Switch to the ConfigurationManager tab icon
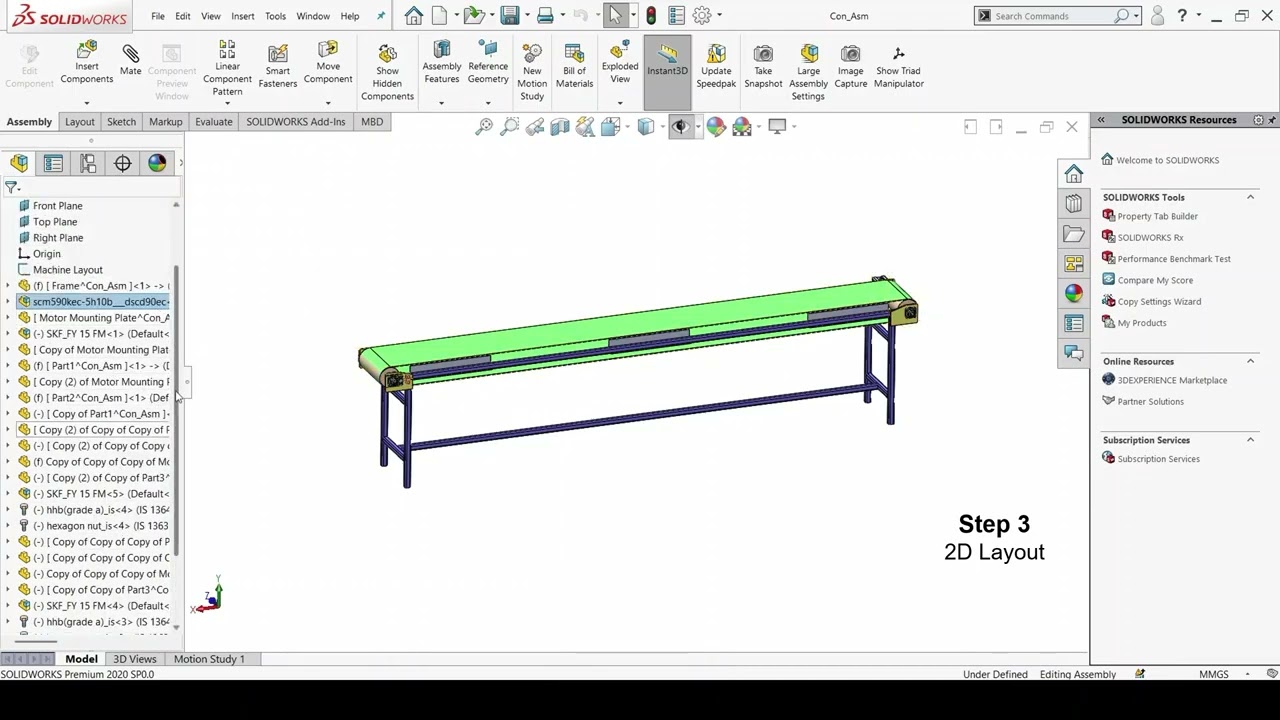This screenshot has height=720, width=1280. [88, 163]
